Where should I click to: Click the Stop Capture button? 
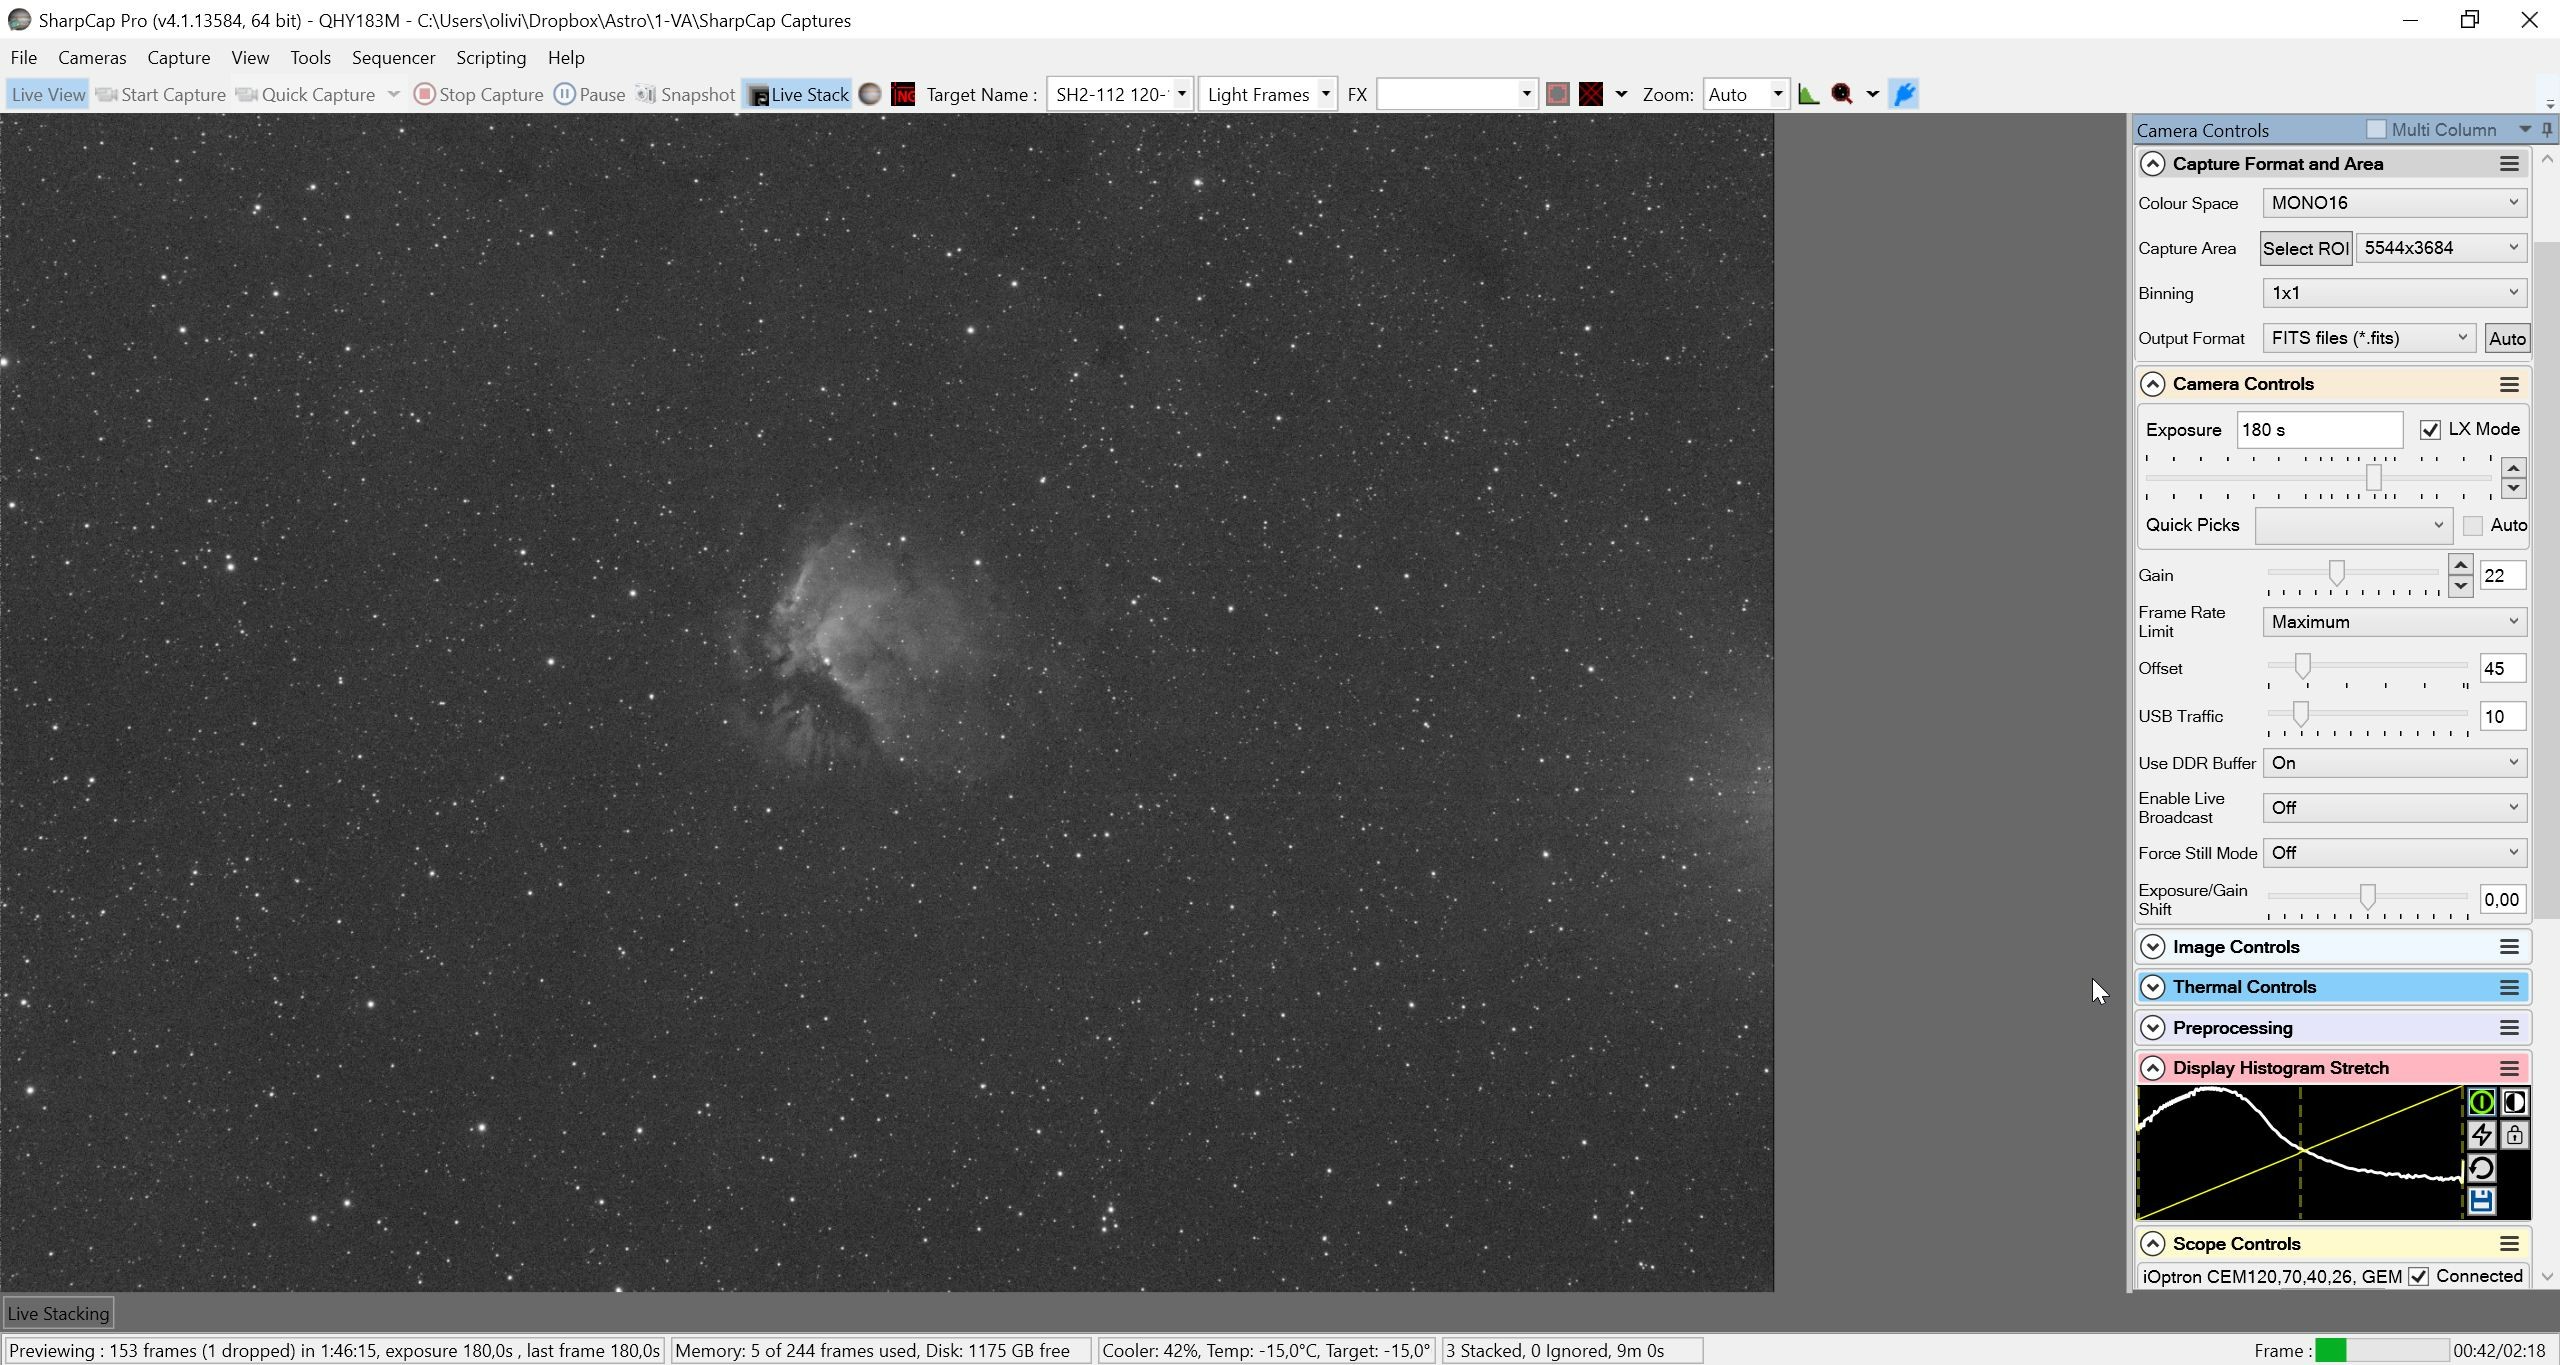tap(479, 94)
